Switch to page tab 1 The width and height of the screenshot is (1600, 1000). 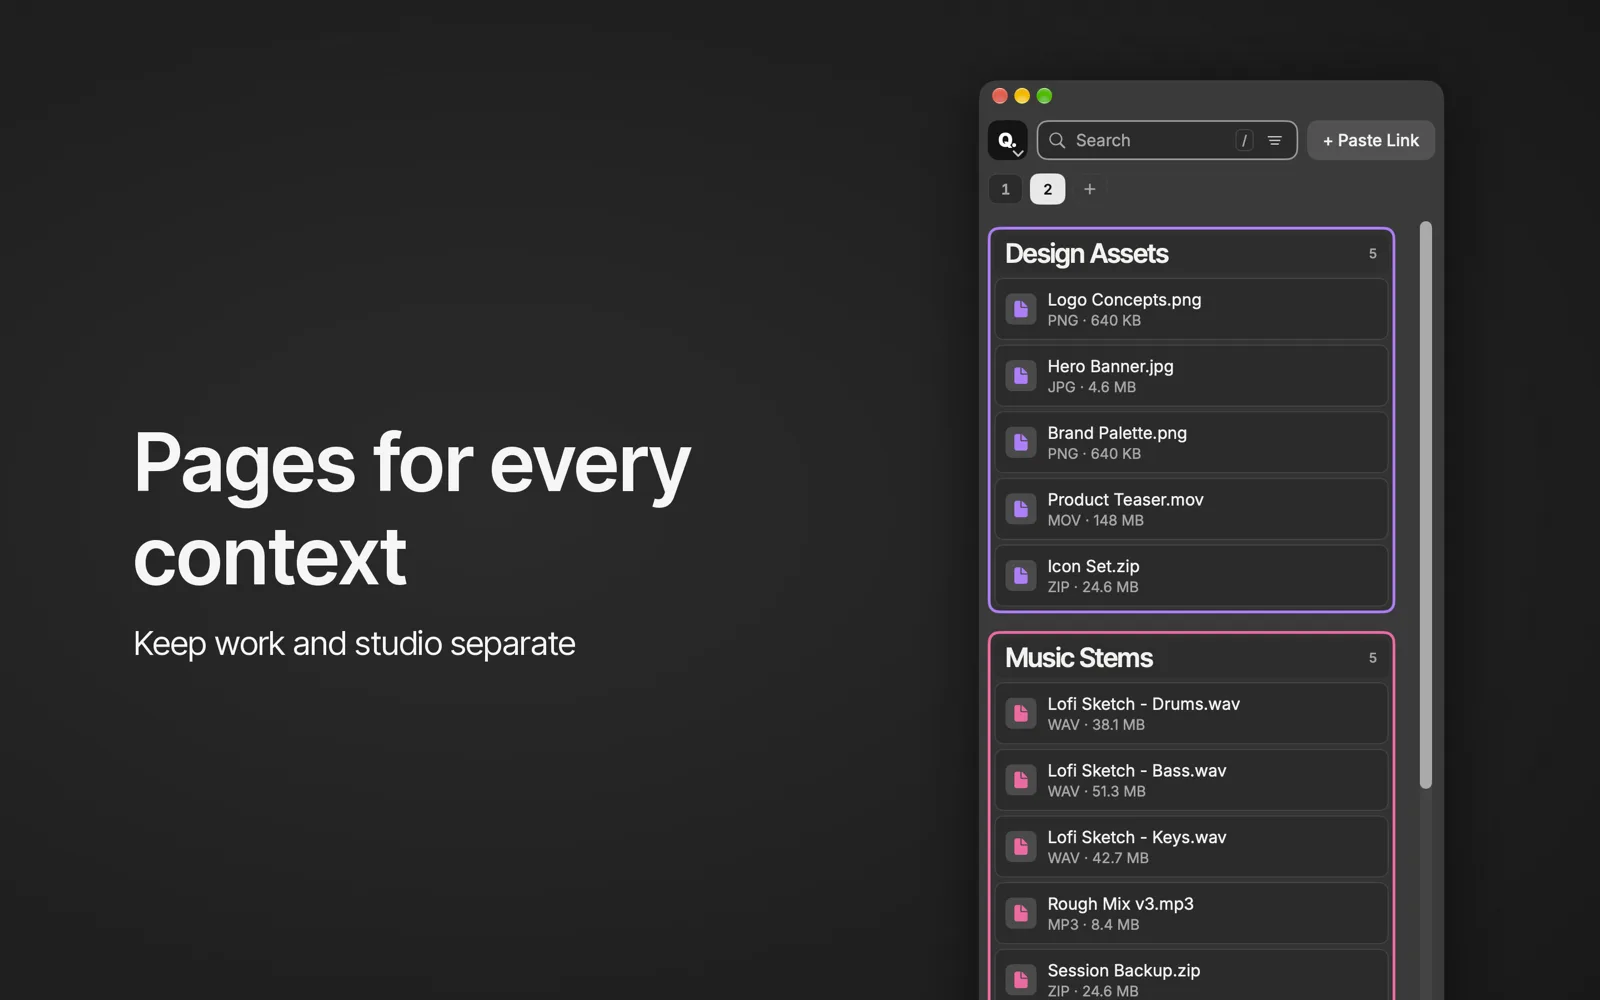(x=1005, y=189)
